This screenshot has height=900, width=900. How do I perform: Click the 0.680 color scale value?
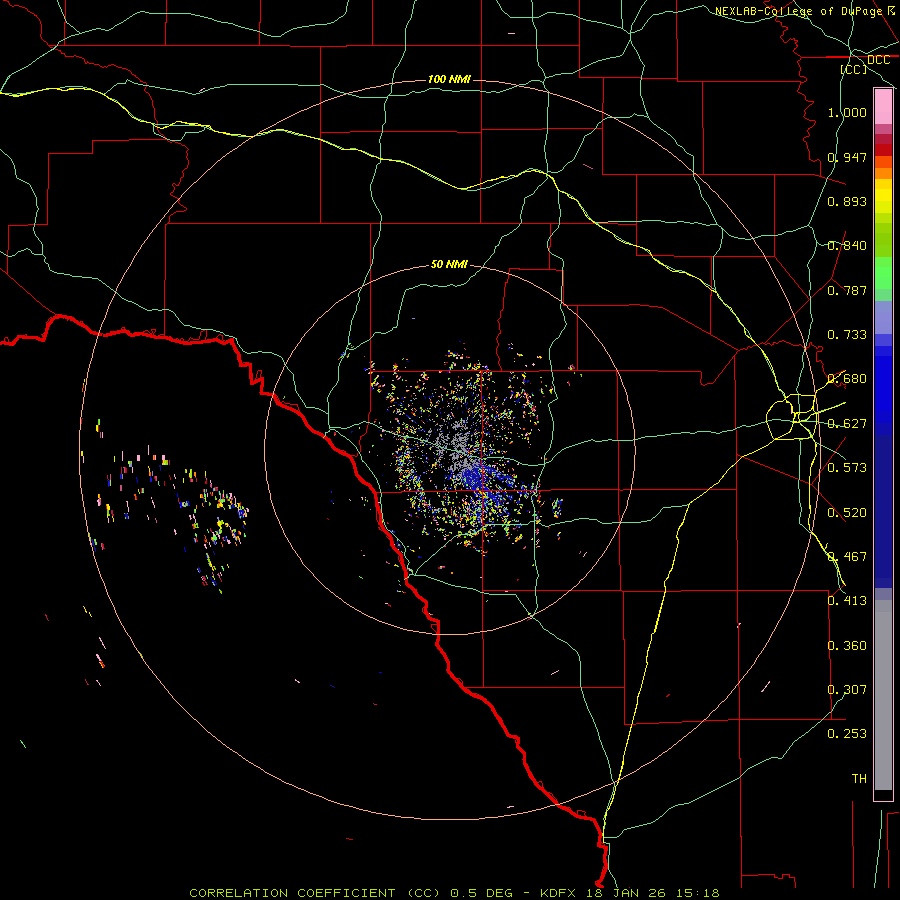click(x=847, y=379)
